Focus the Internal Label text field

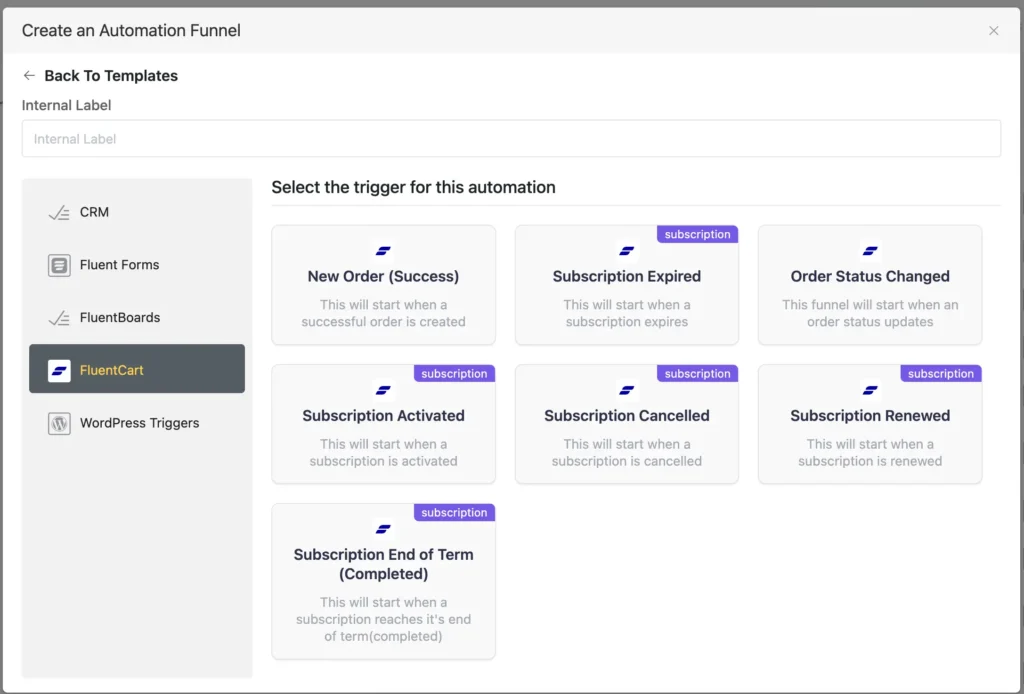pyautogui.click(x=511, y=139)
